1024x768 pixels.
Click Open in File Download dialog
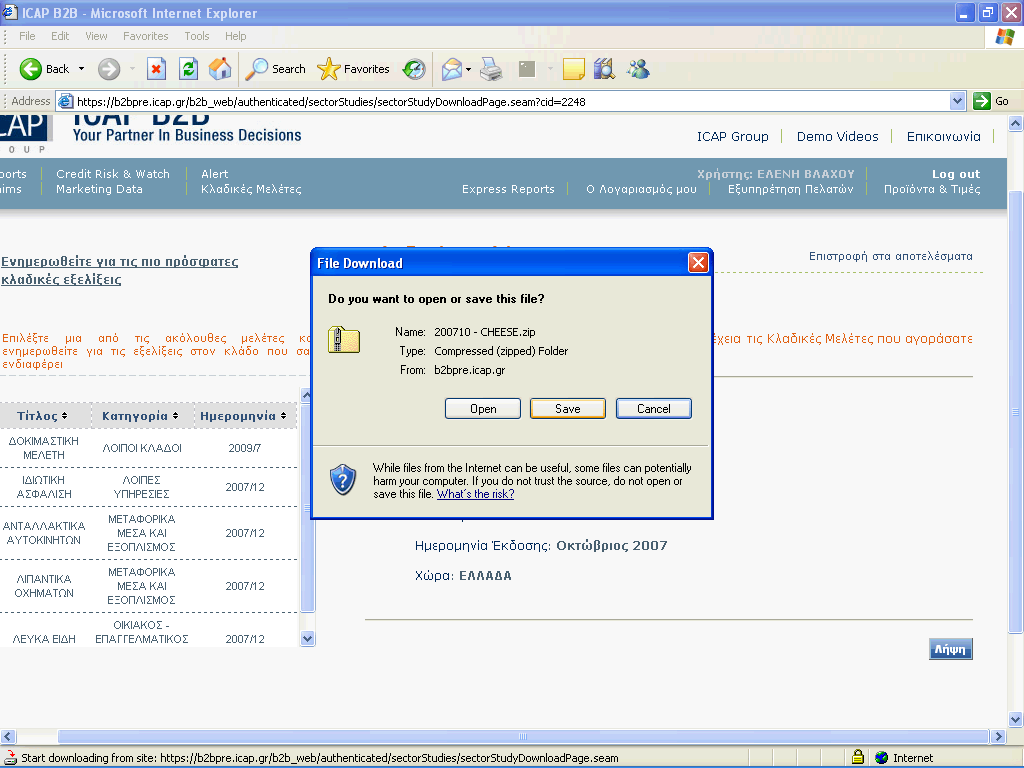pos(483,409)
